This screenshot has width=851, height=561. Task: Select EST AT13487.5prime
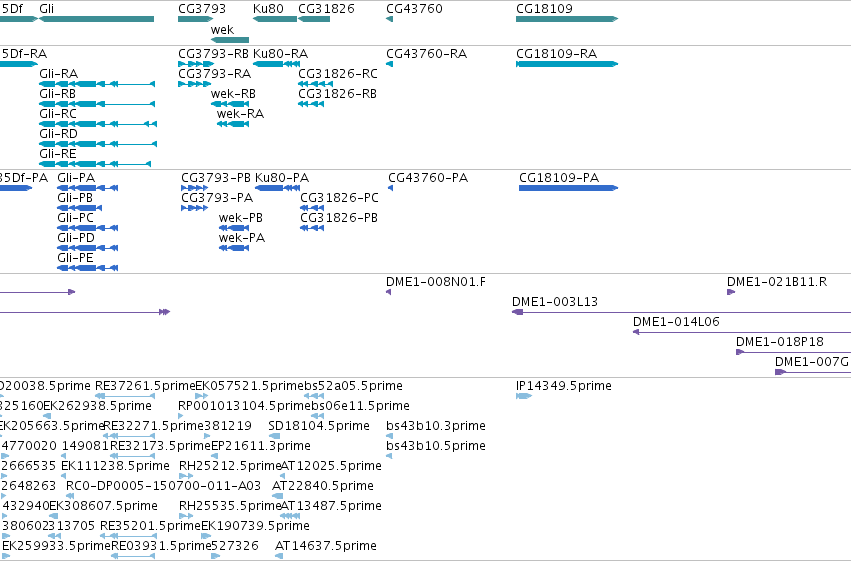[290, 516]
